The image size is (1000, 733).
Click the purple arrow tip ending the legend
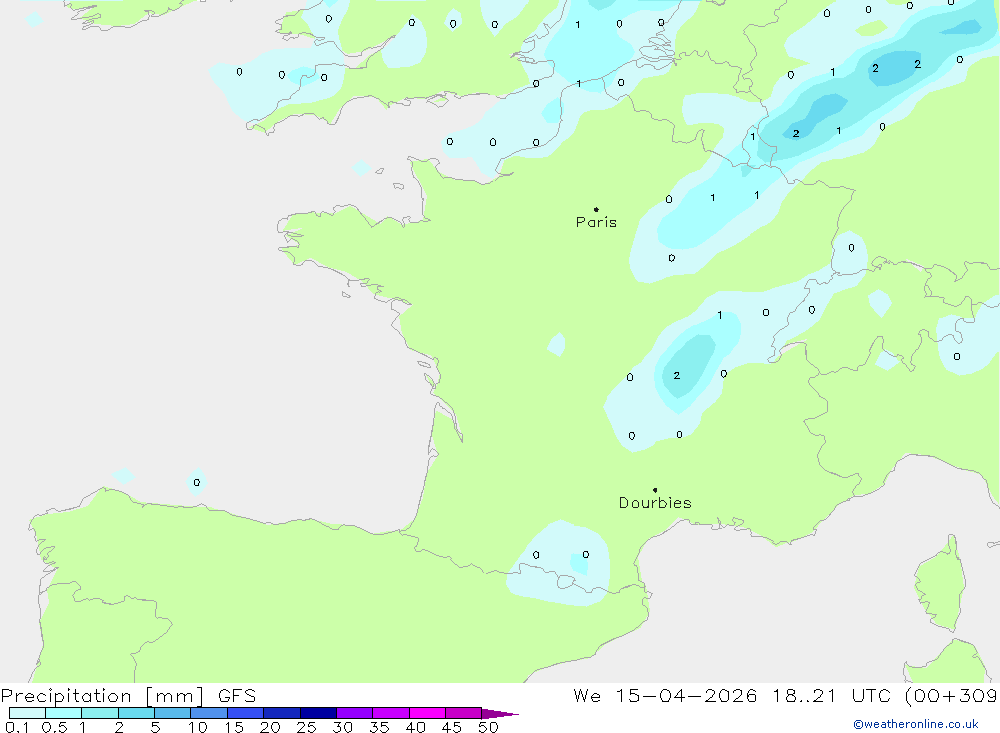tap(500, 714)
